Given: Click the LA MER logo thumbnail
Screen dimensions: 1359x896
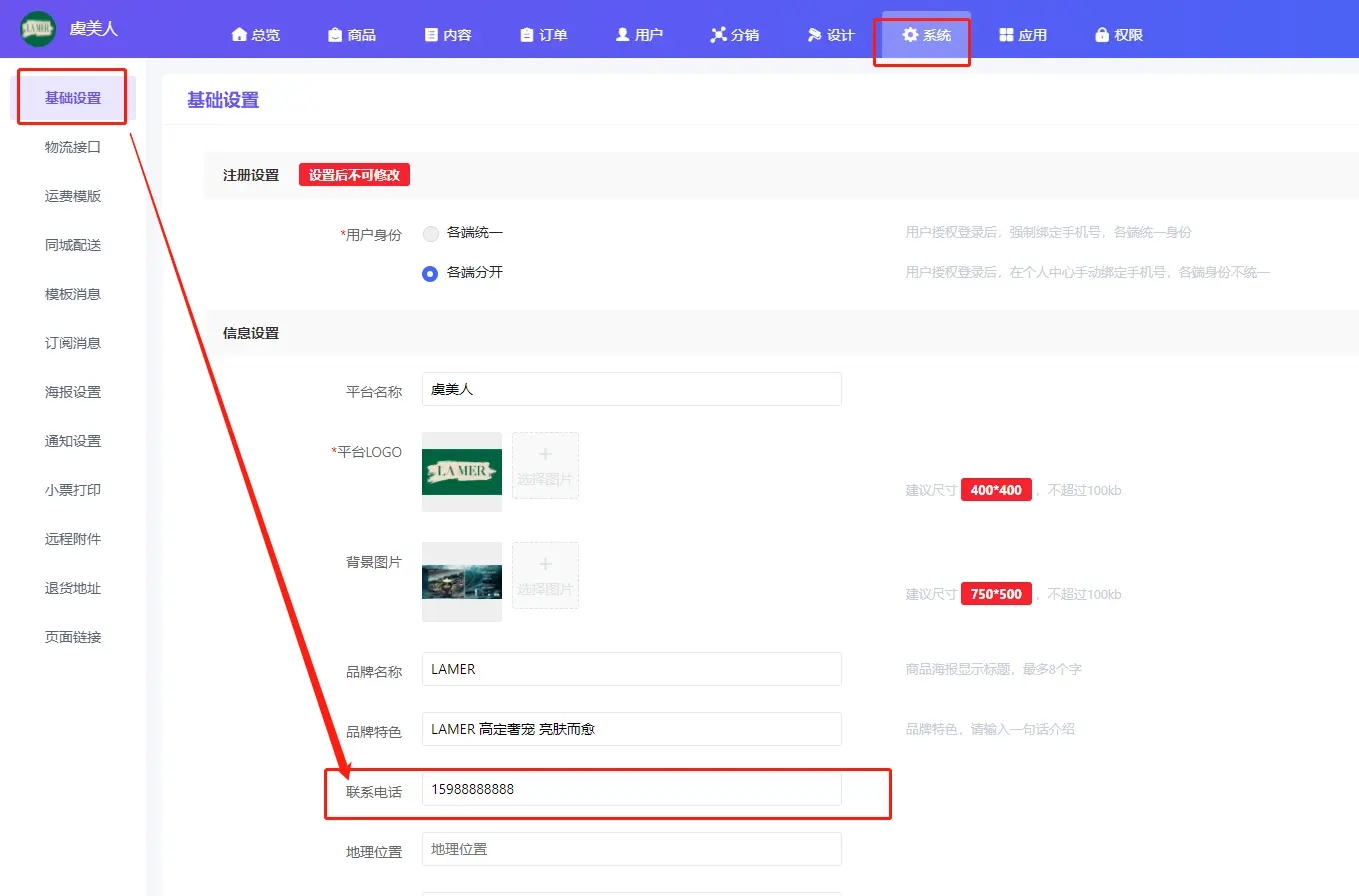Looking at the screenshot, I should tap(462, 471).
